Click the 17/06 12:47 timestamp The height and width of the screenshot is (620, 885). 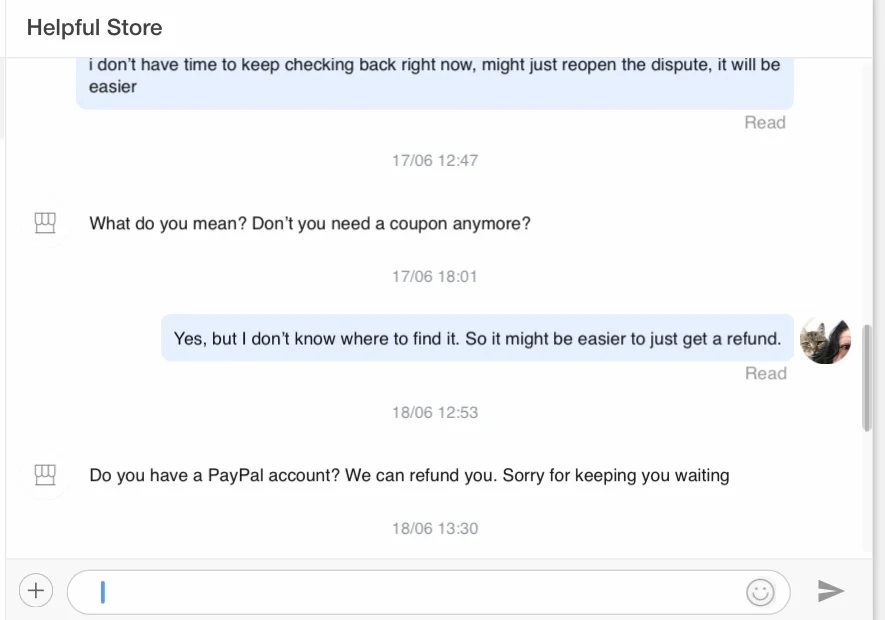(435, 160)
